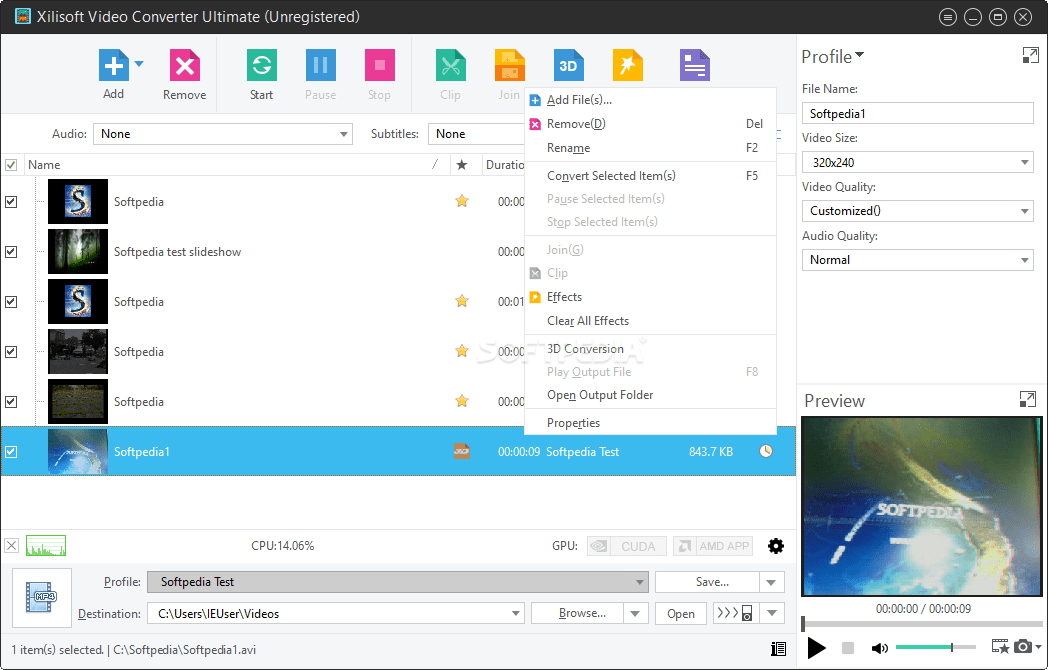
Task: Choose Rename from the context menu
Action: click(567, 147)
